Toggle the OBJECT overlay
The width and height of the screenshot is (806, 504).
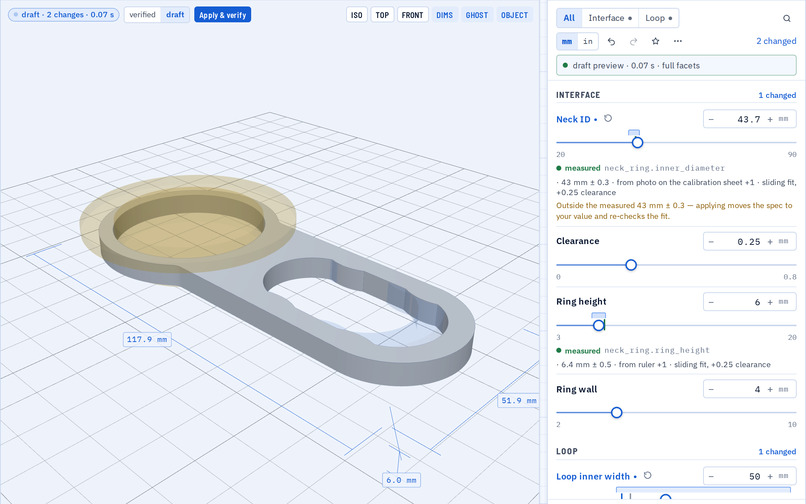point(515,15)
